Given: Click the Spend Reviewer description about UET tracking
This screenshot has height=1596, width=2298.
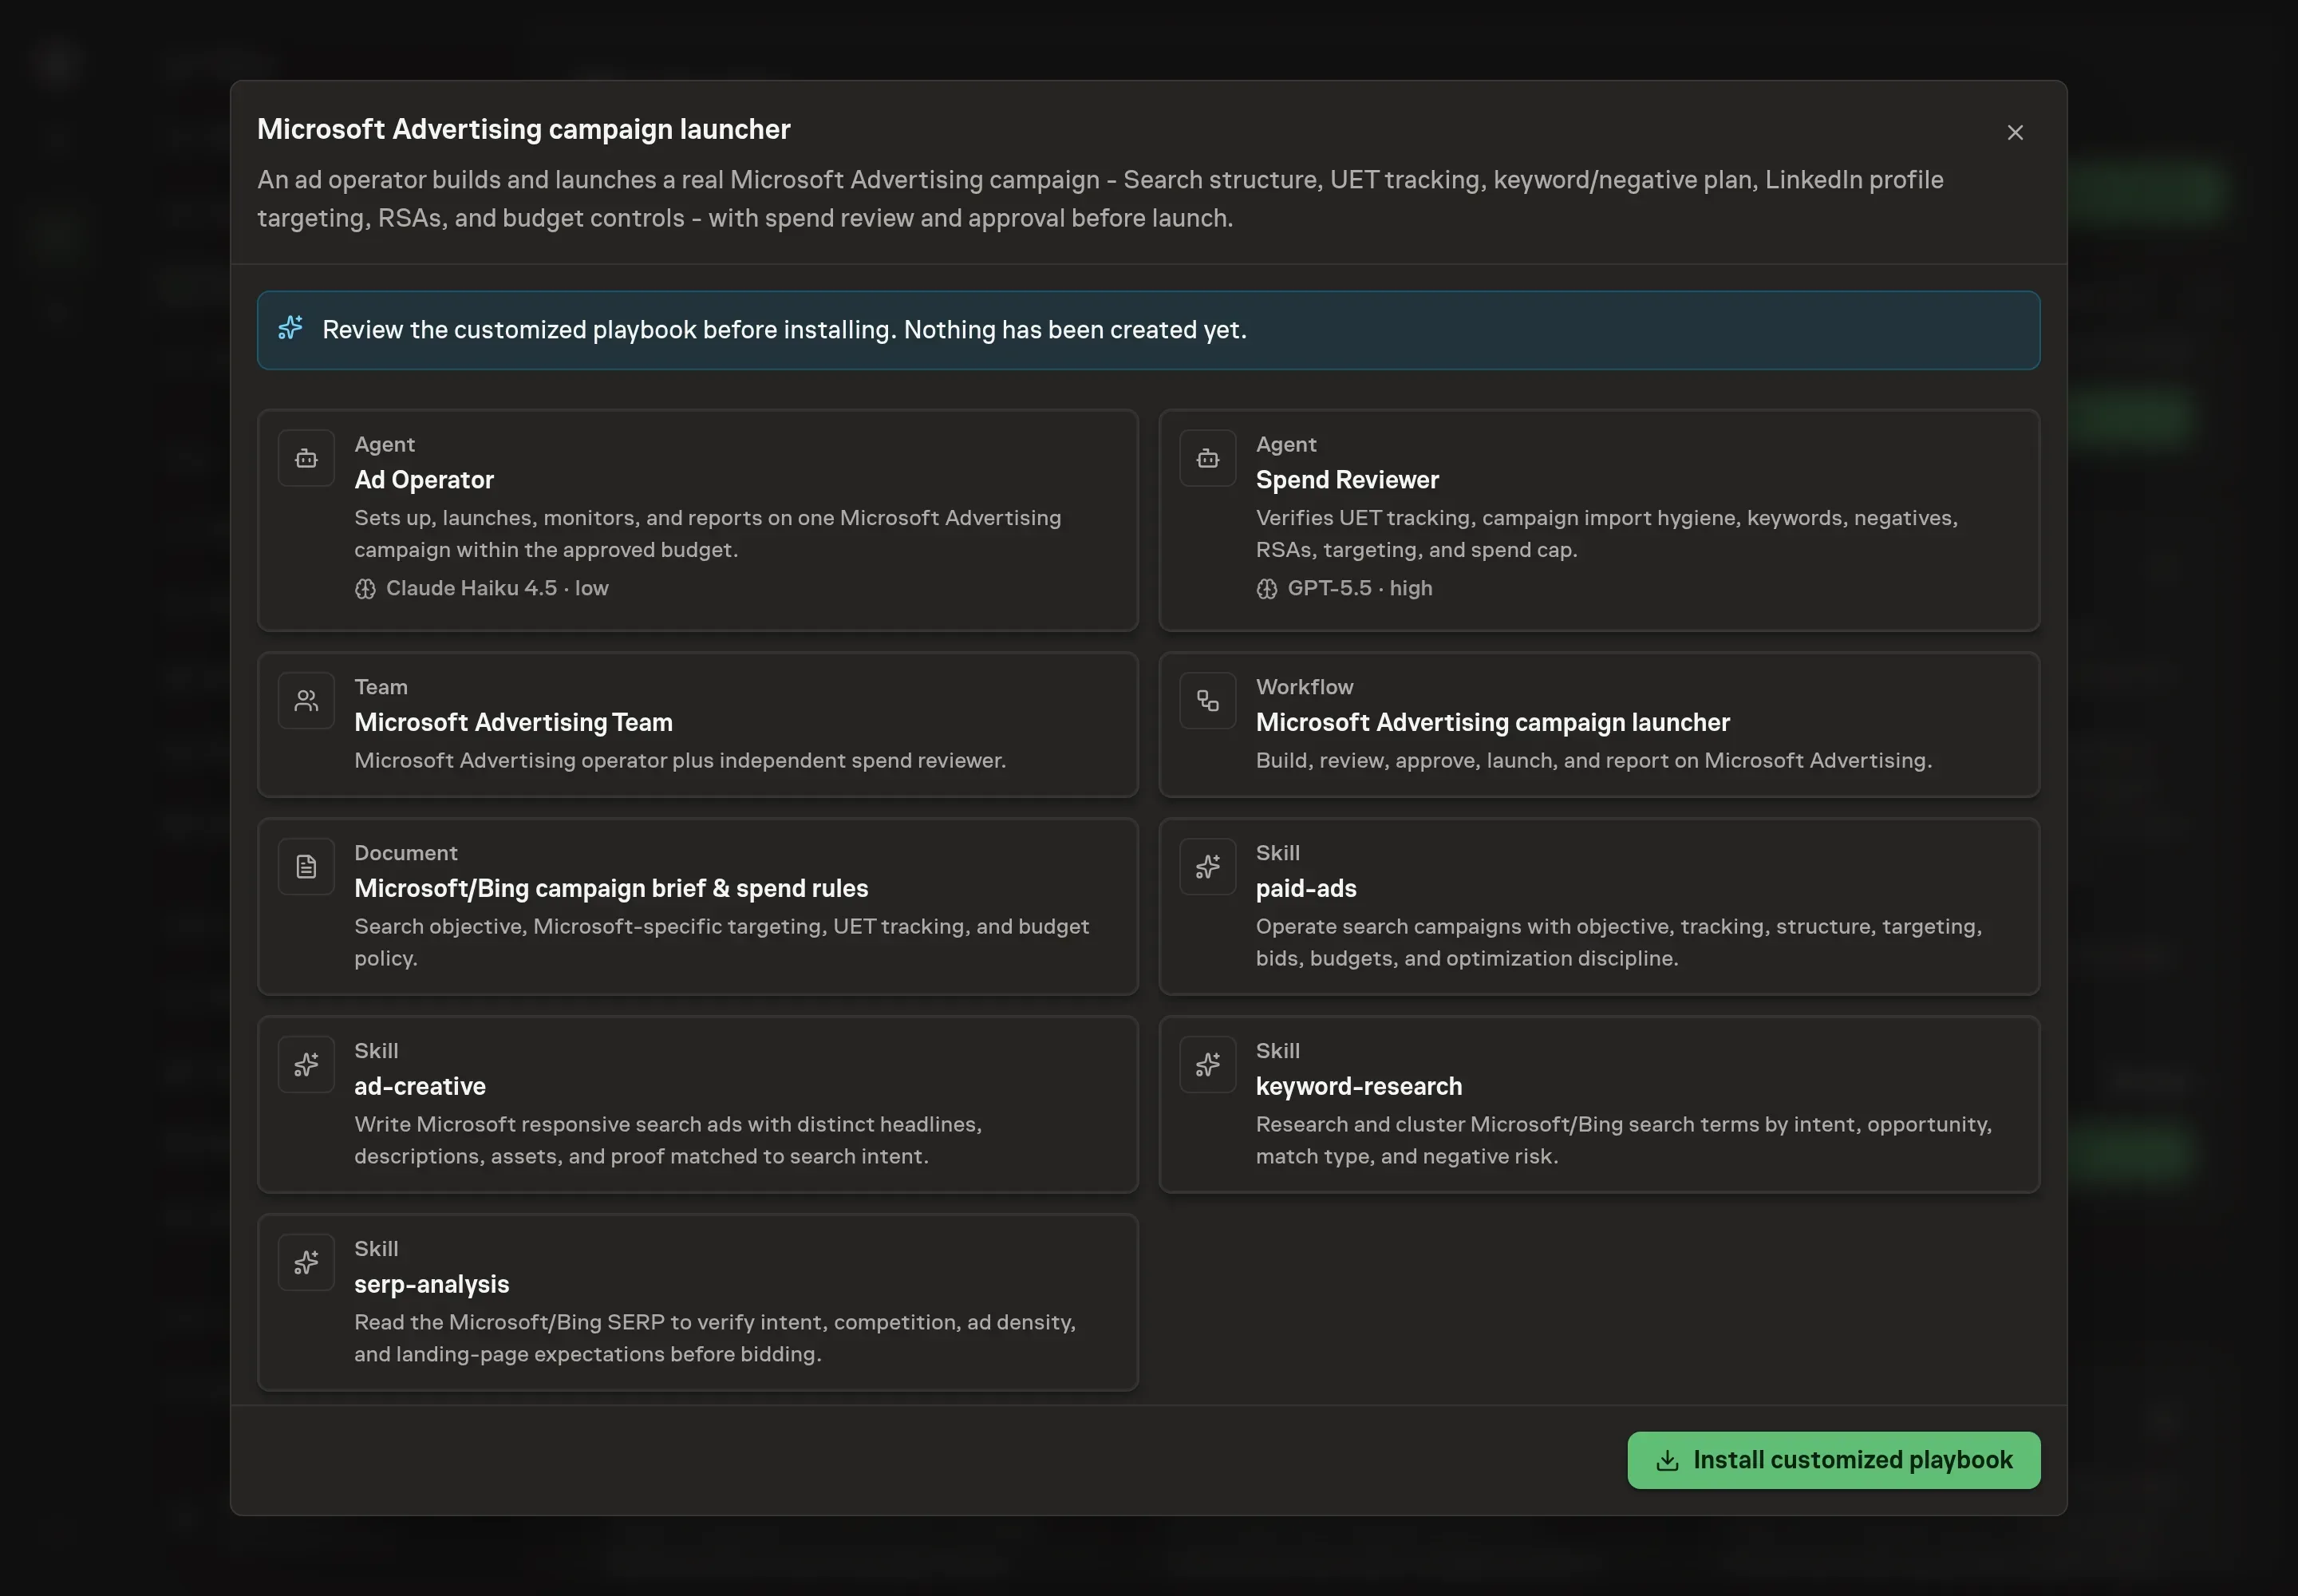Looking at the screenshot, I should pos(1606,534).
